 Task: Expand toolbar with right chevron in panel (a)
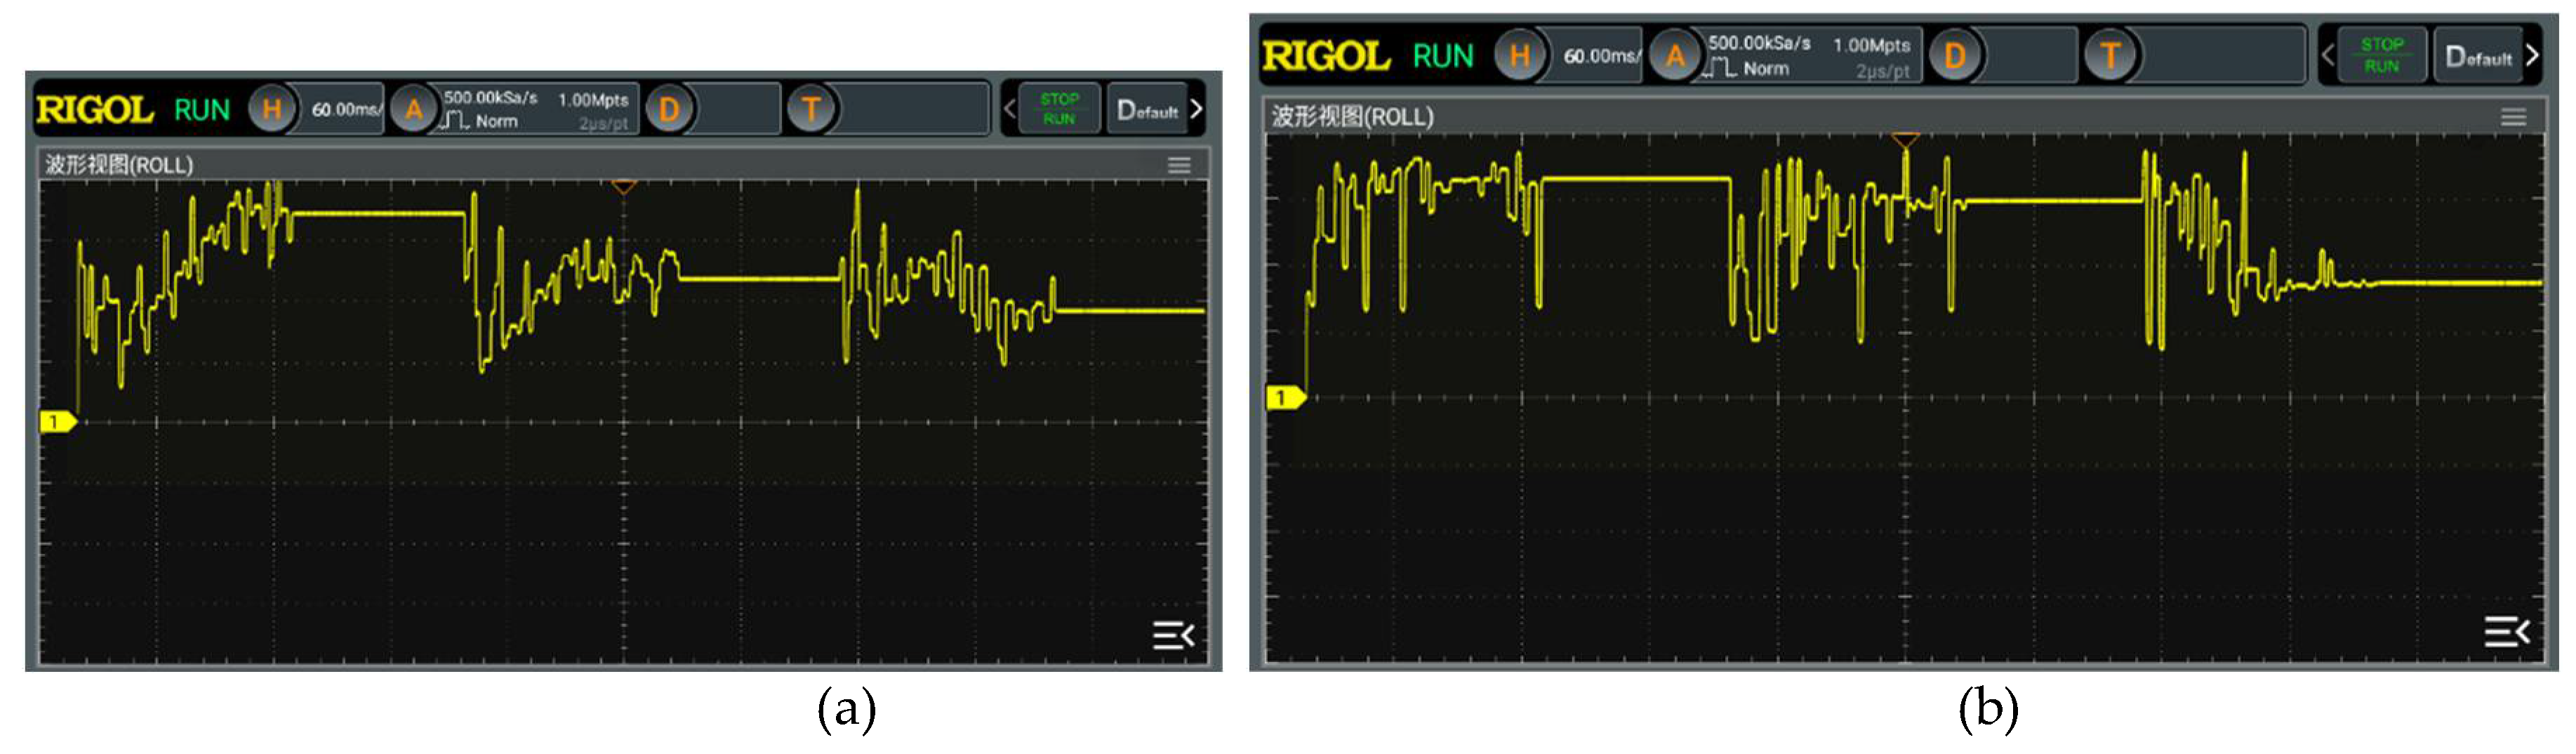[1196, 109]
